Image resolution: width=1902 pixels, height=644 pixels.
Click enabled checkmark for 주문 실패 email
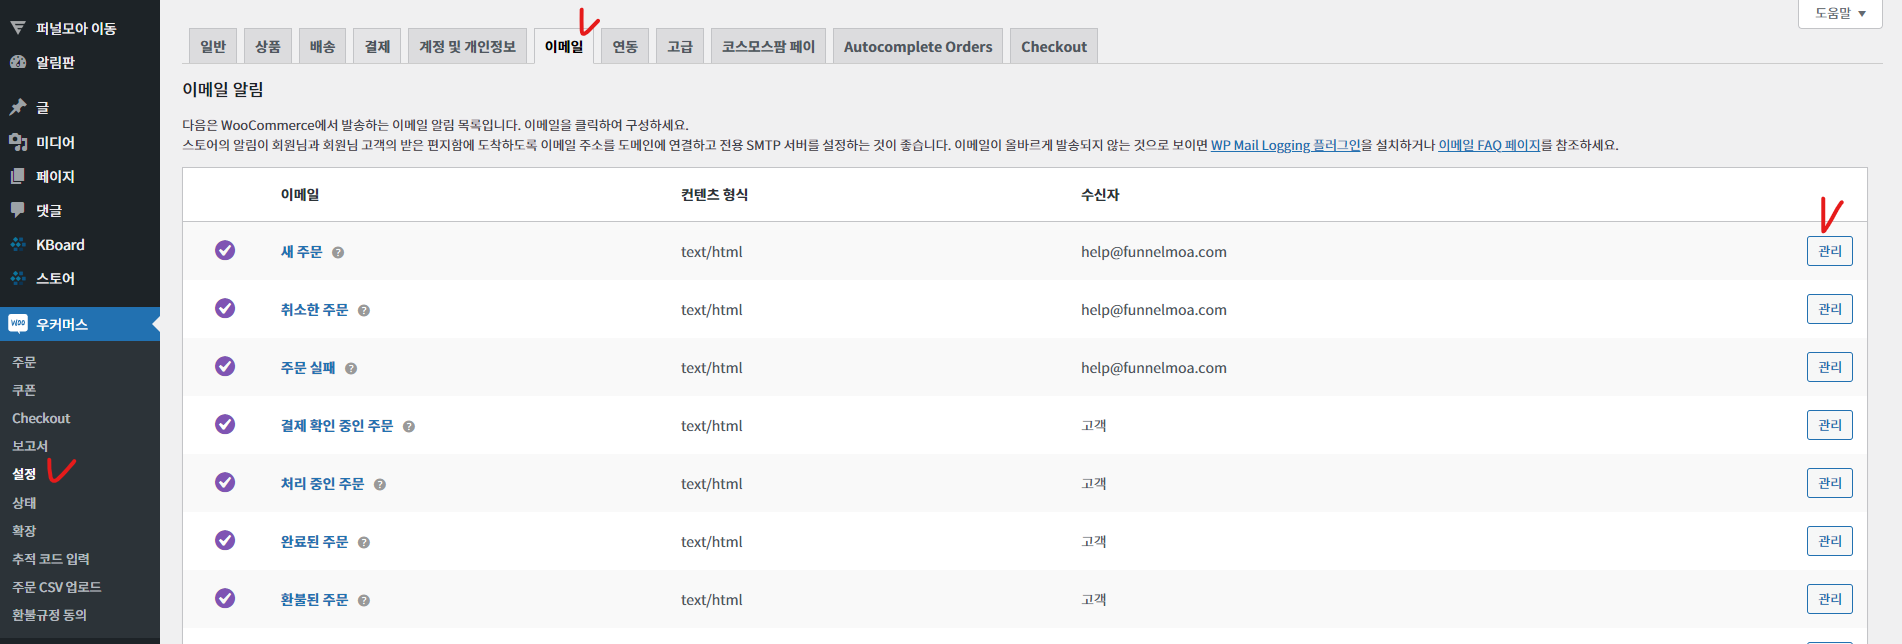[x=225, y=366]
